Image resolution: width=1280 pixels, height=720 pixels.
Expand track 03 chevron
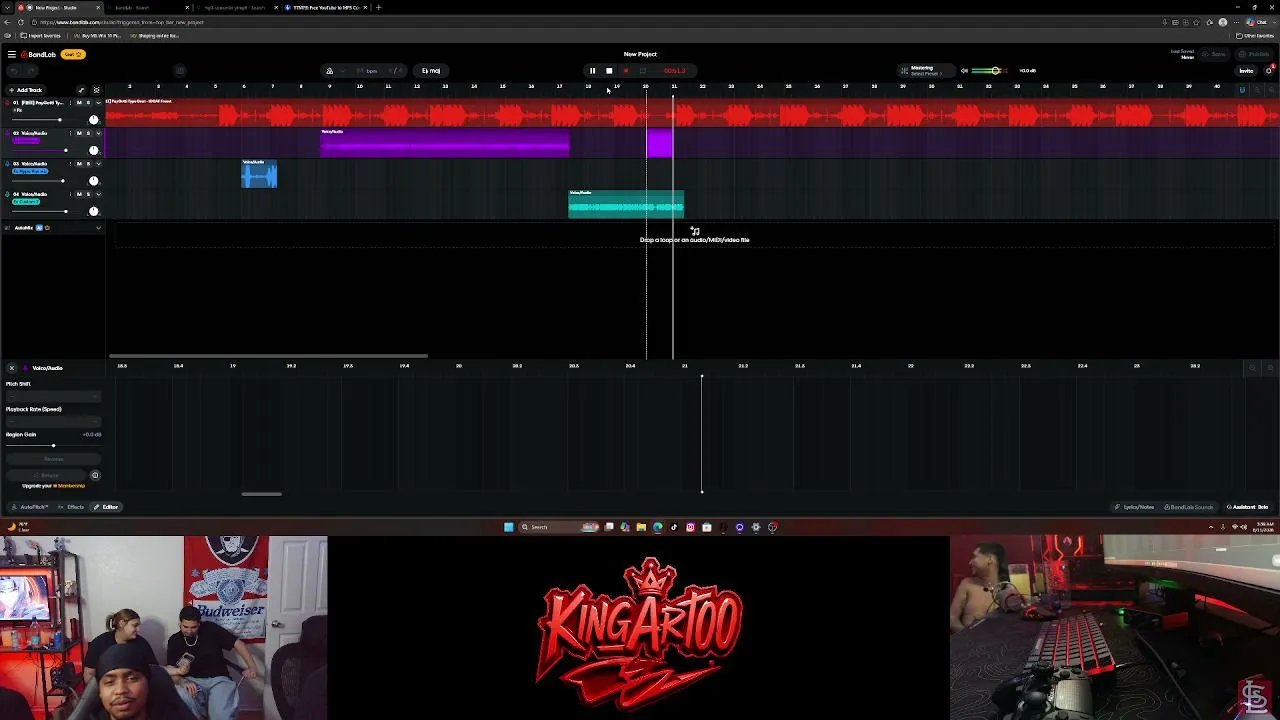(x=98, y=164)
